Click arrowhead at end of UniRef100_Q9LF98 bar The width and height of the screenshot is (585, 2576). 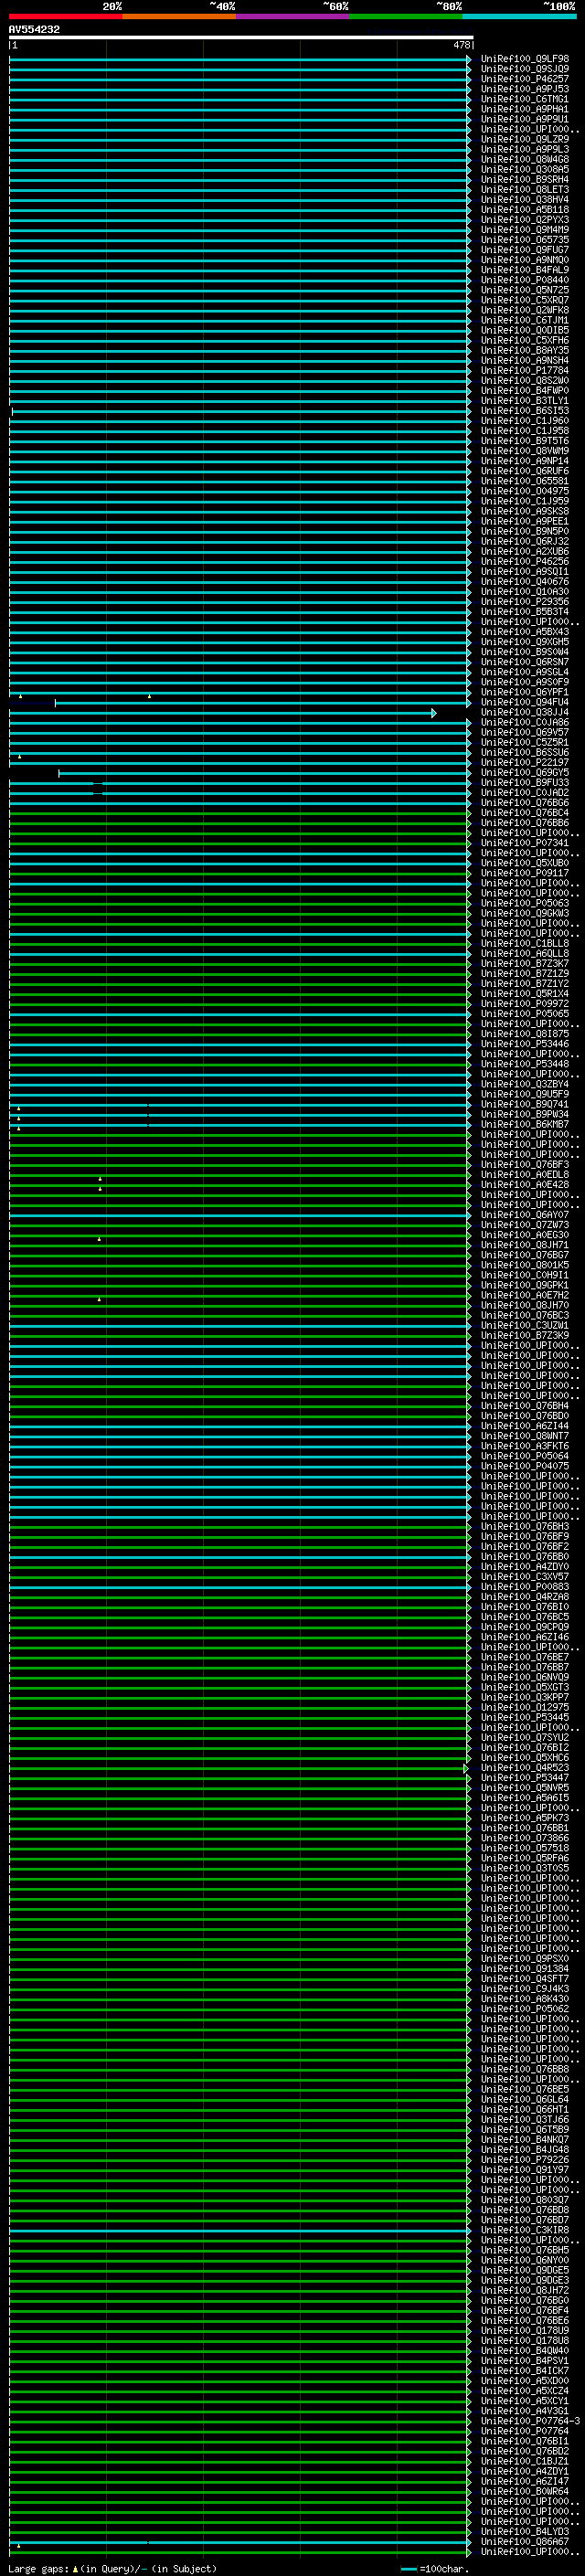tap(469, 60)
